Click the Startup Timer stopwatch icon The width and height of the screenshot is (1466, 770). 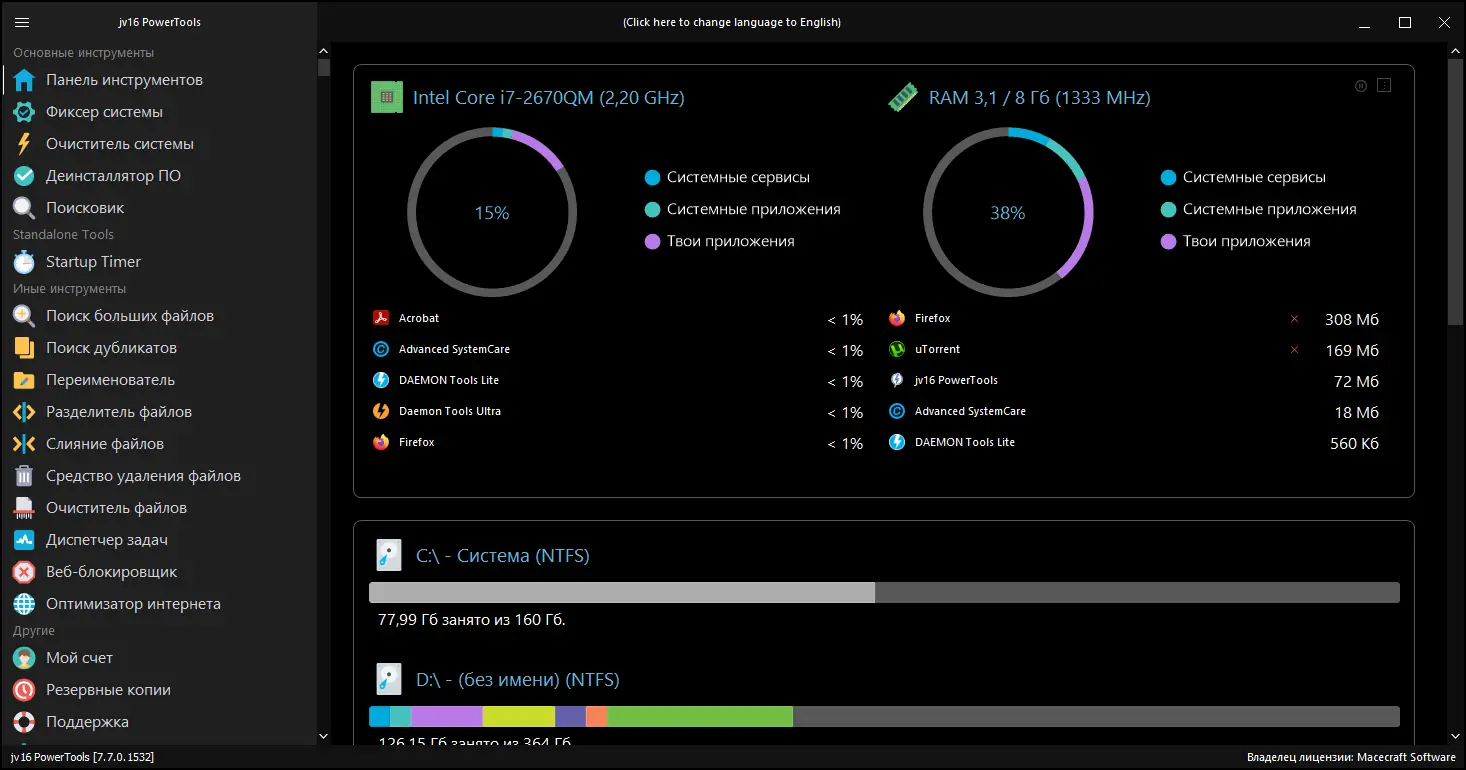(x=24, y=262)
